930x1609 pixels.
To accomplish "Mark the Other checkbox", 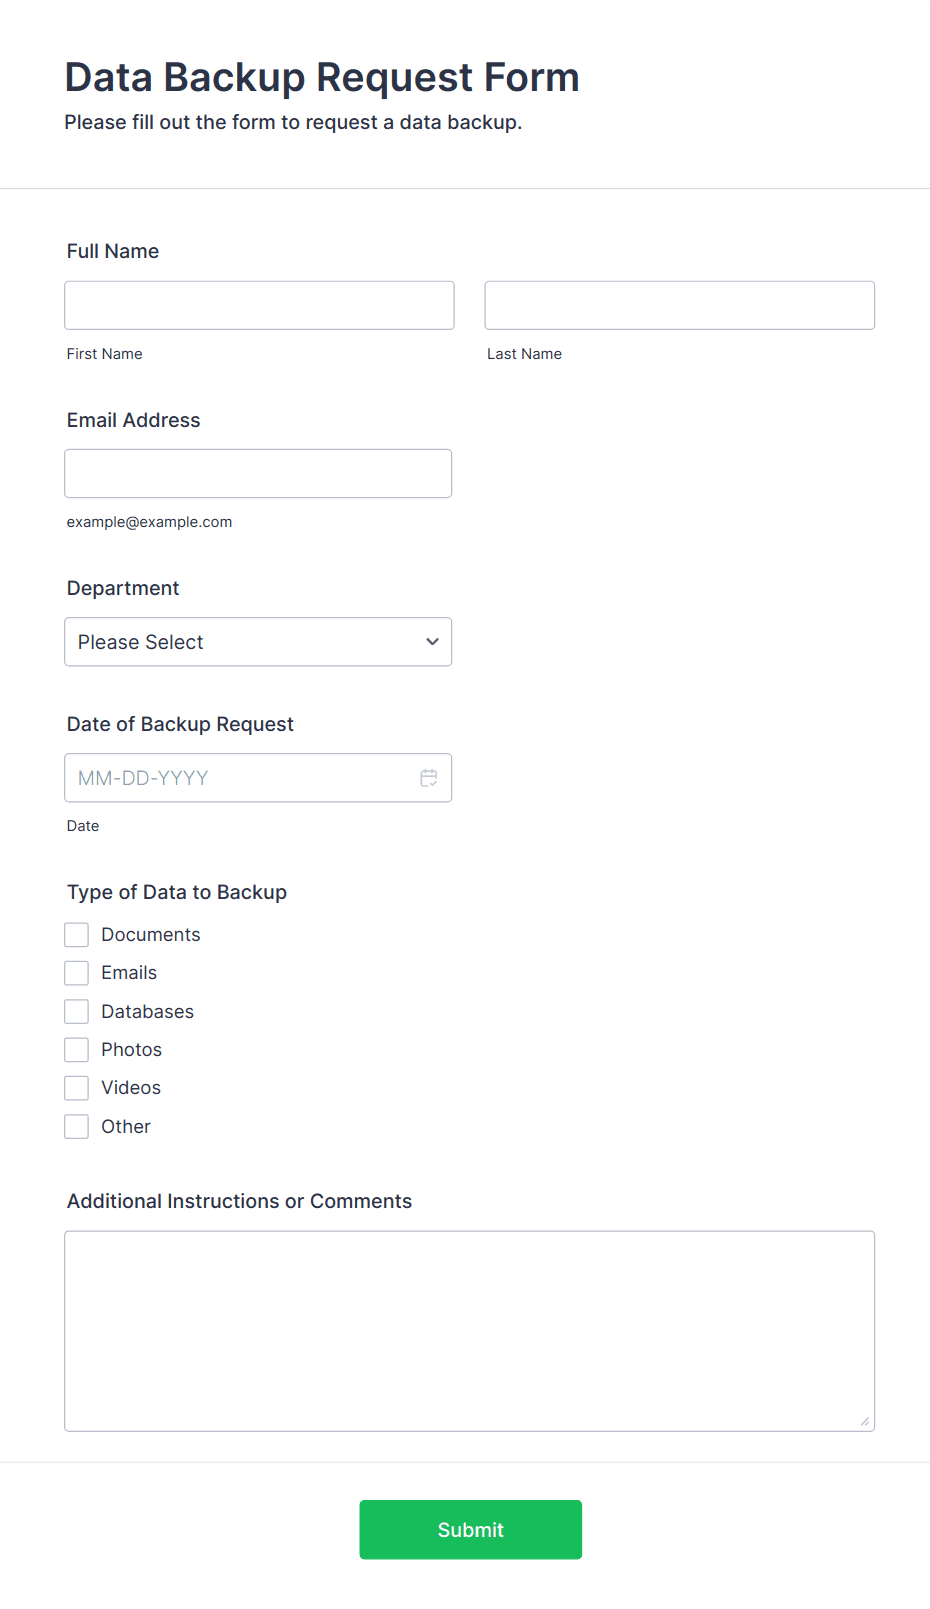I will [x=77, y=1127].
